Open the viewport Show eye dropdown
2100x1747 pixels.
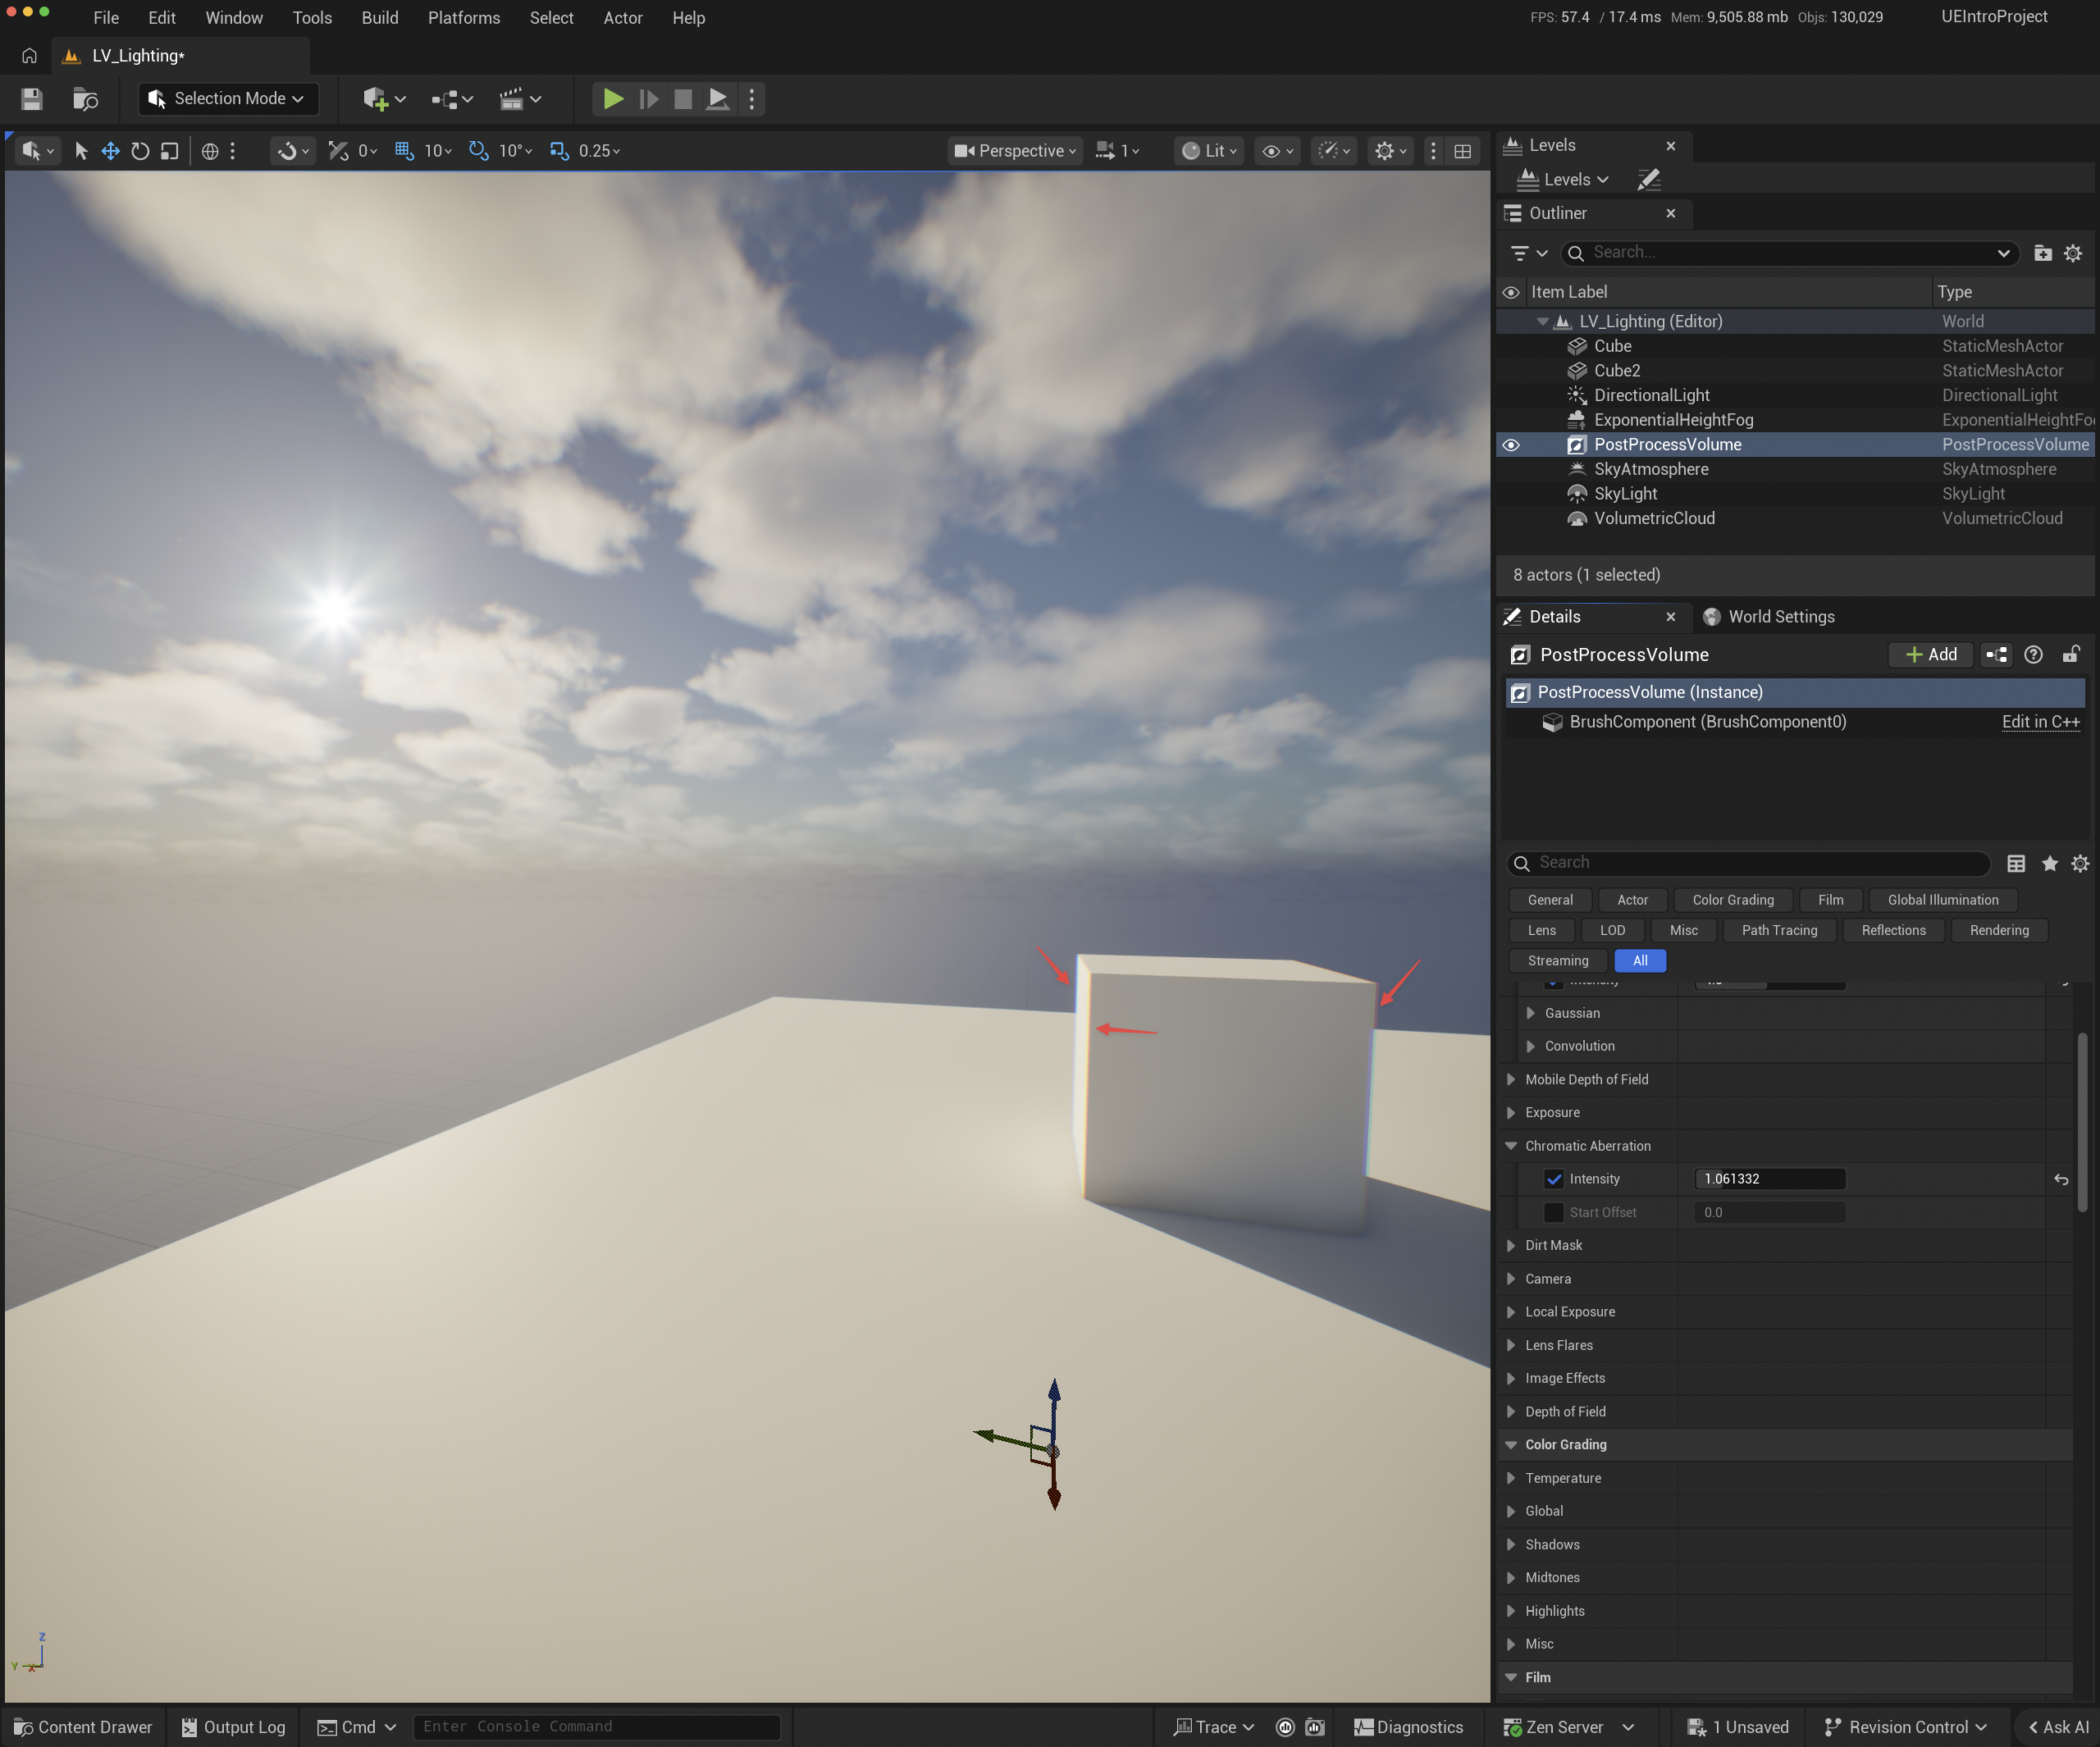(x=1278, y=151)
